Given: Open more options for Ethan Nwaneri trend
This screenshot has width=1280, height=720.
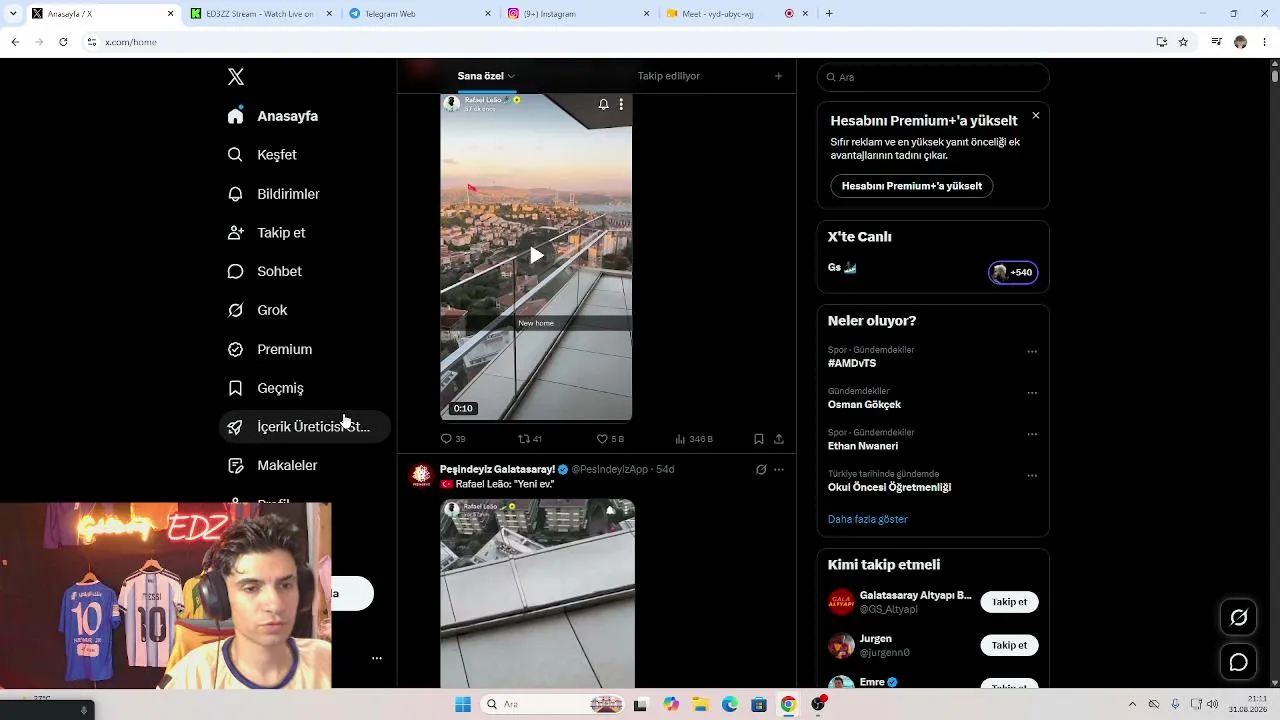Looking at the screenshot, I should pyautogui.click(x=1032, y=434).
